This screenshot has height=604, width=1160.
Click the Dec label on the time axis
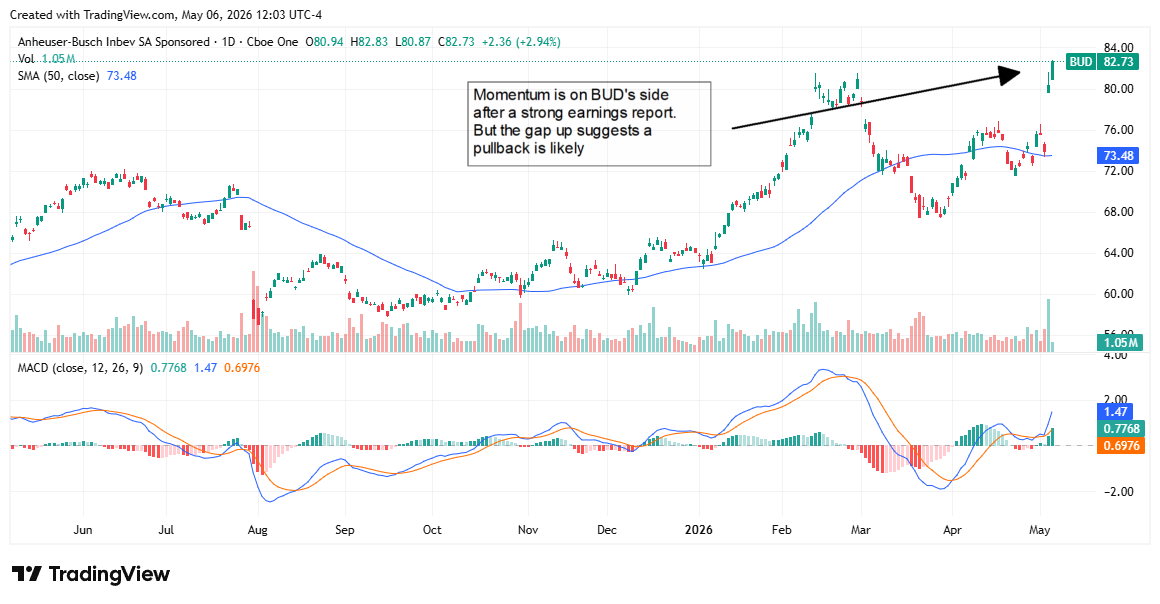click(607, 530)
